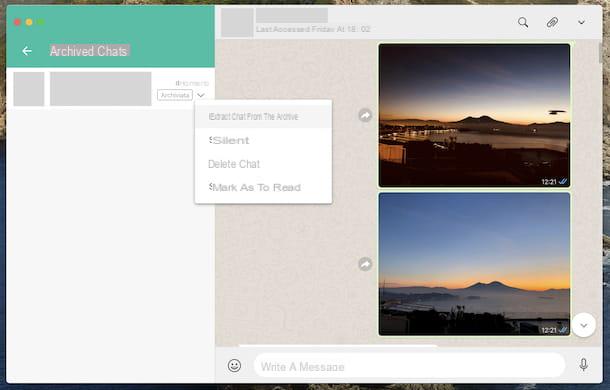Viewport: 610px width, 390px height.
Task: Open the chat header menu chevron
Action: 581,22
